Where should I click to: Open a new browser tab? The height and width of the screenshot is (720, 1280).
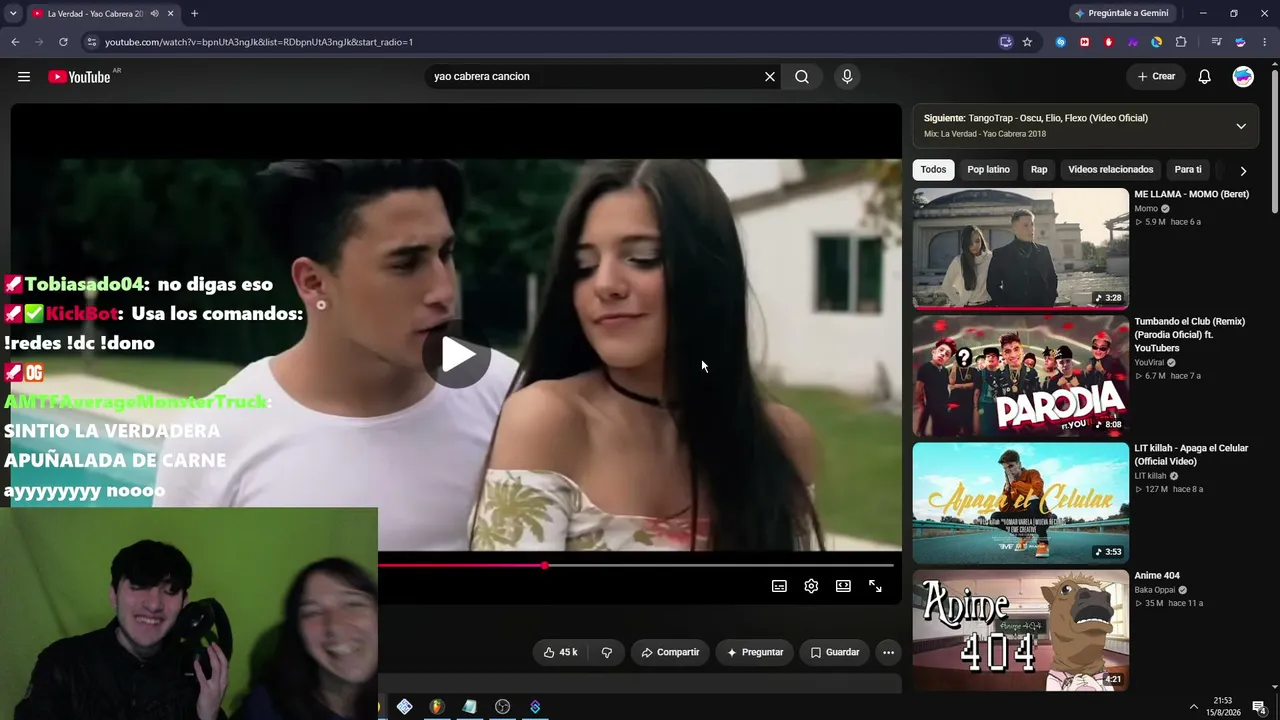point(194,14)
